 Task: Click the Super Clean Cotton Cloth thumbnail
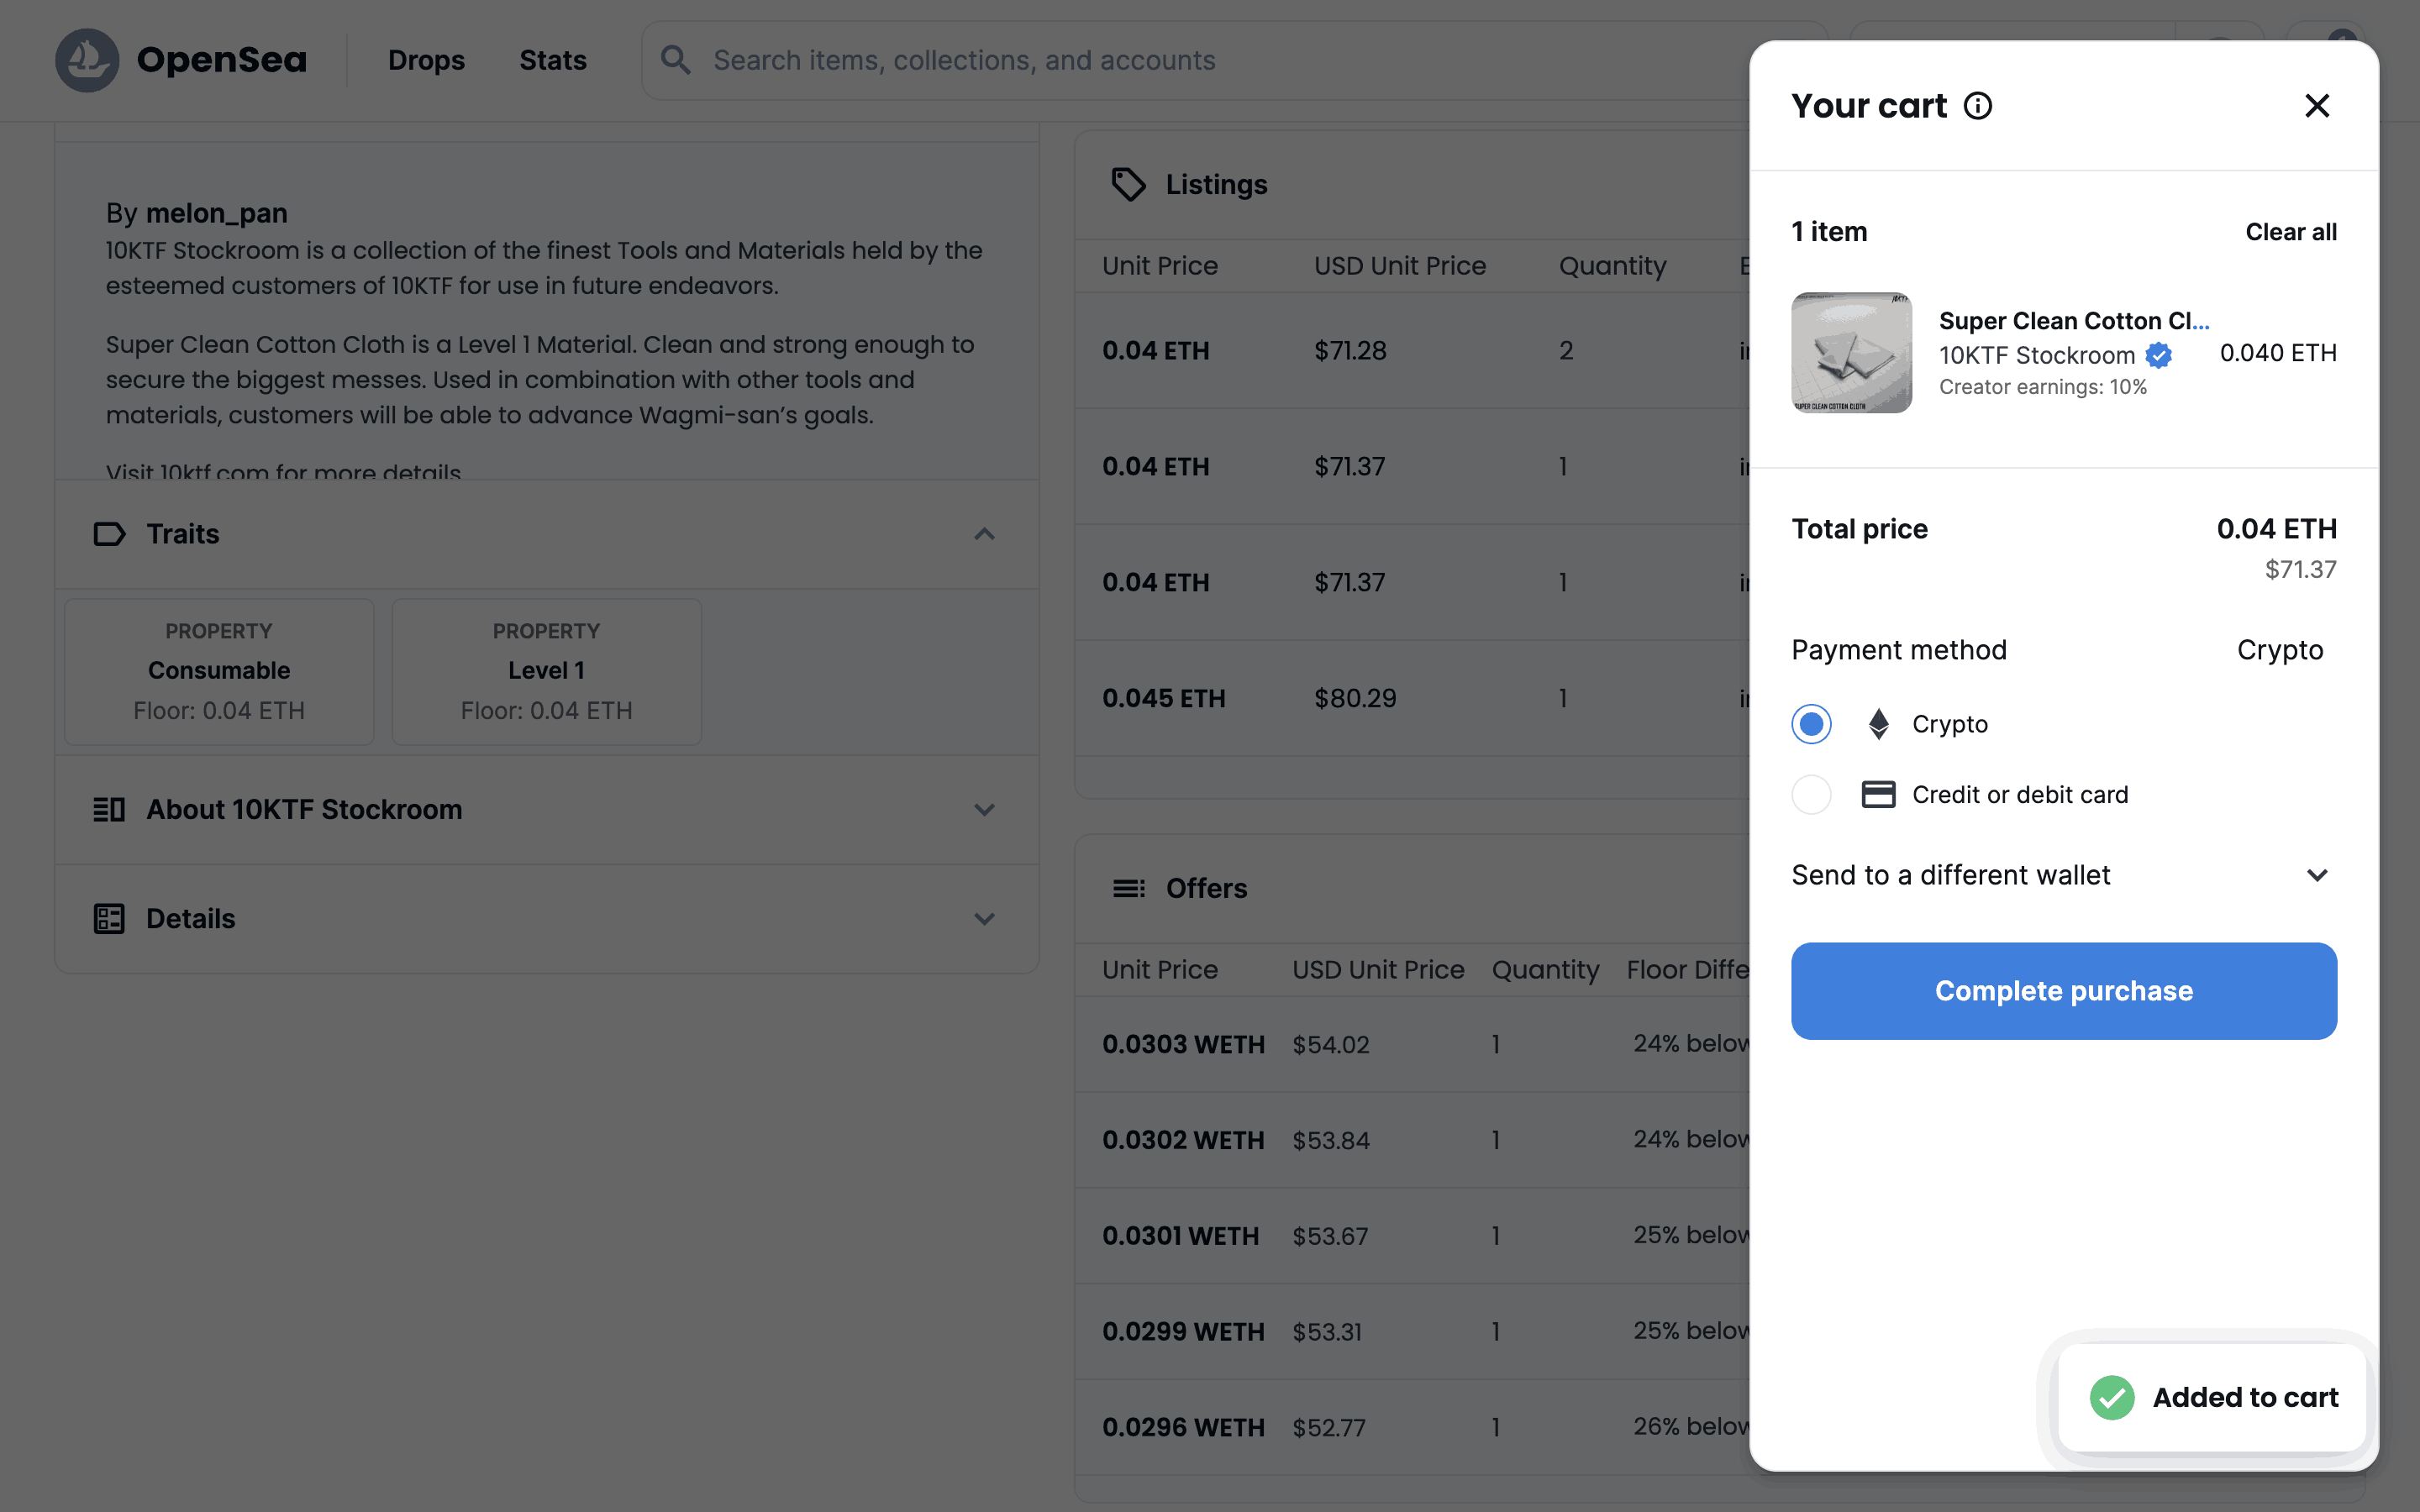[x=1851, y=352]
